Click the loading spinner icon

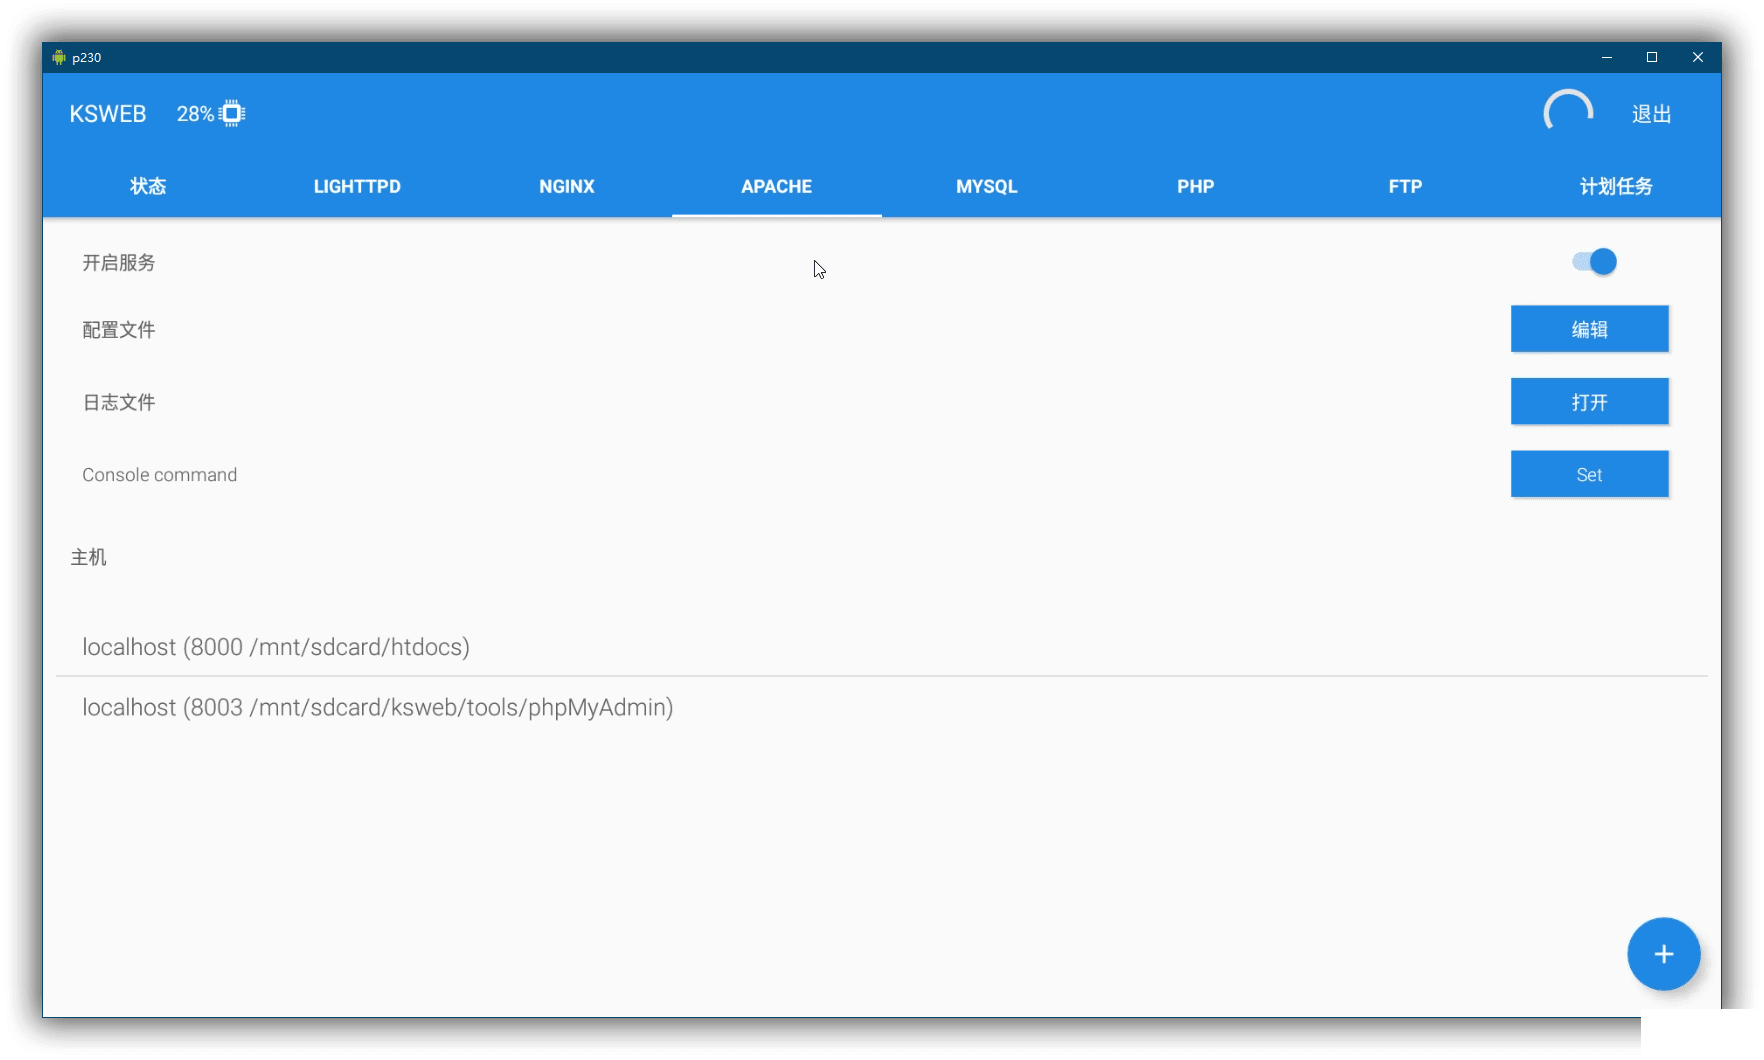[1568, 112]
